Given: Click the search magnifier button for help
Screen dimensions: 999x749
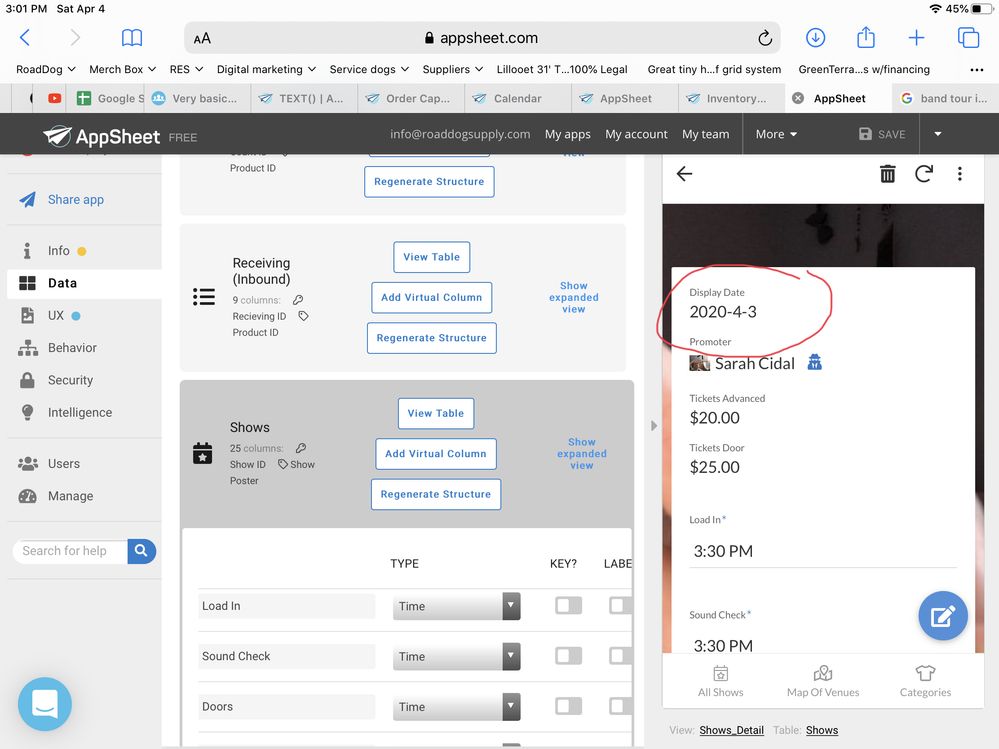Looking at the screenshot, I should coord(141,551).
